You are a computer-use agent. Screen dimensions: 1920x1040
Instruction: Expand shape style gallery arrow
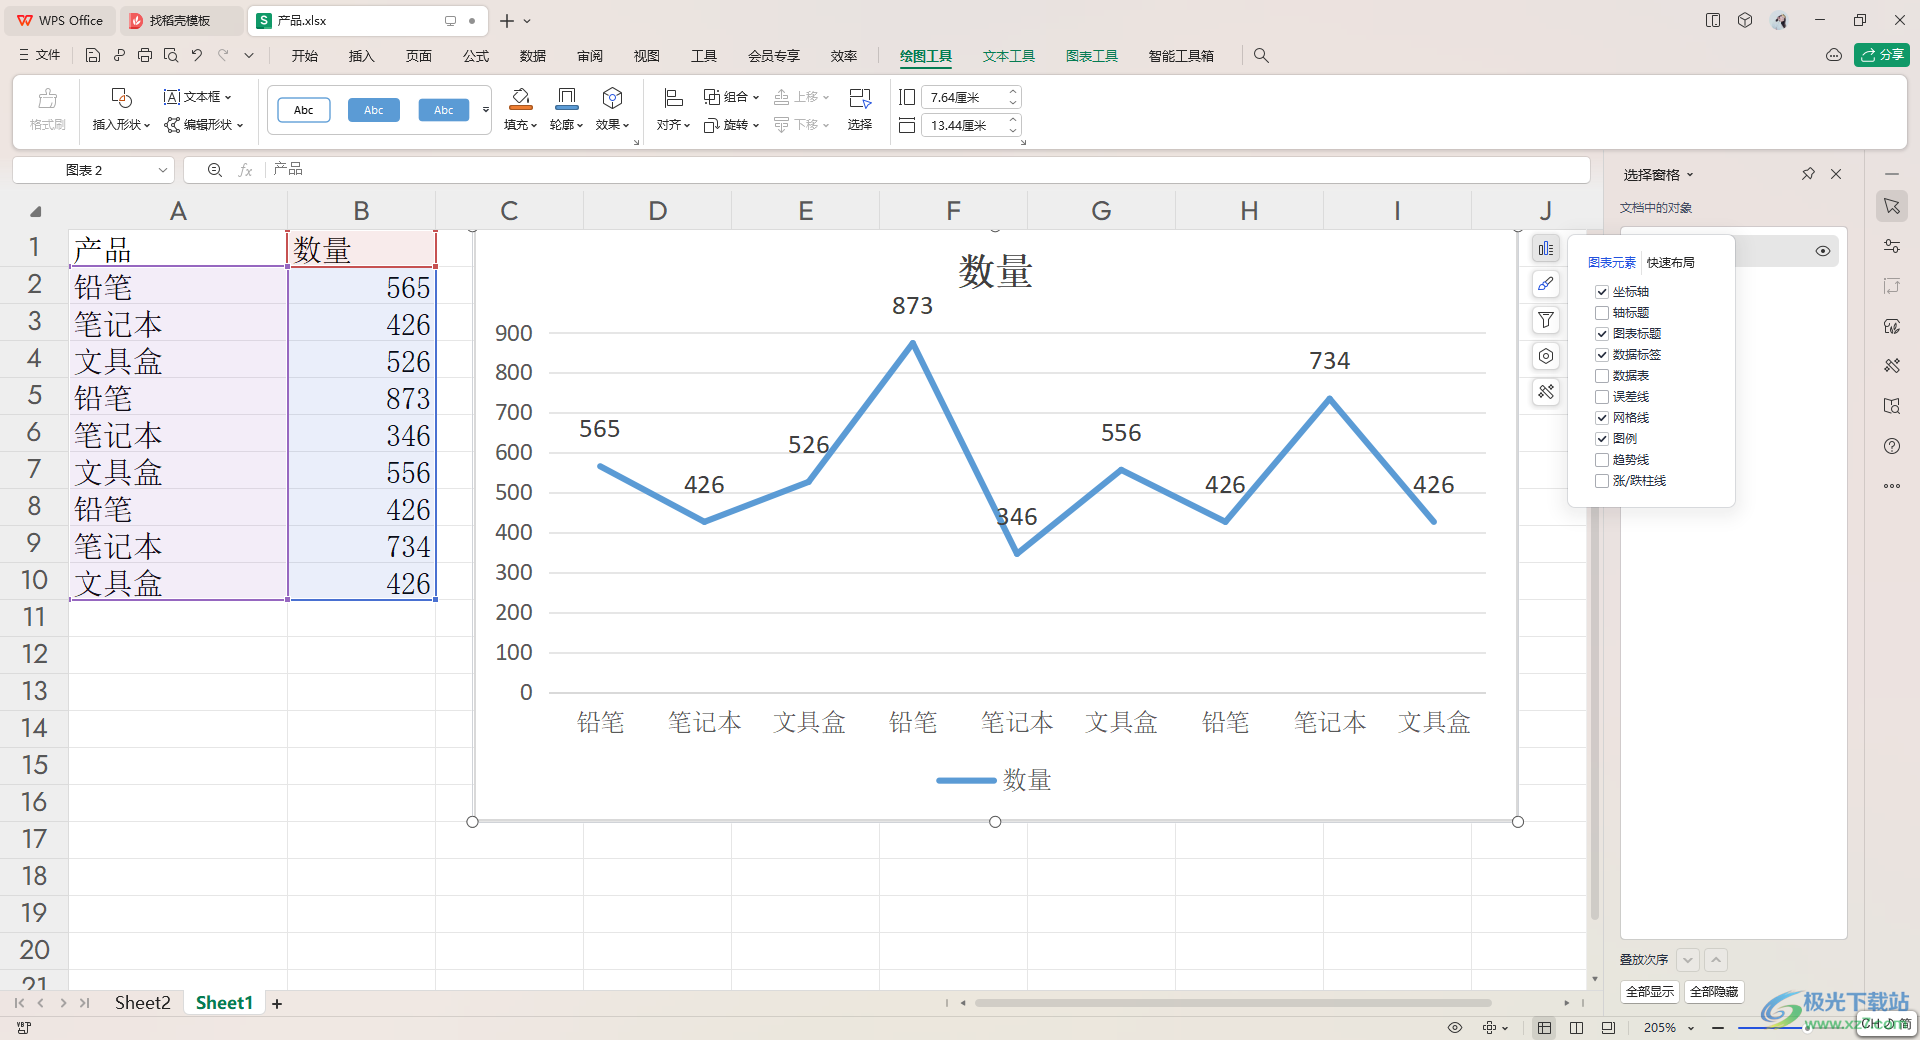486,109
